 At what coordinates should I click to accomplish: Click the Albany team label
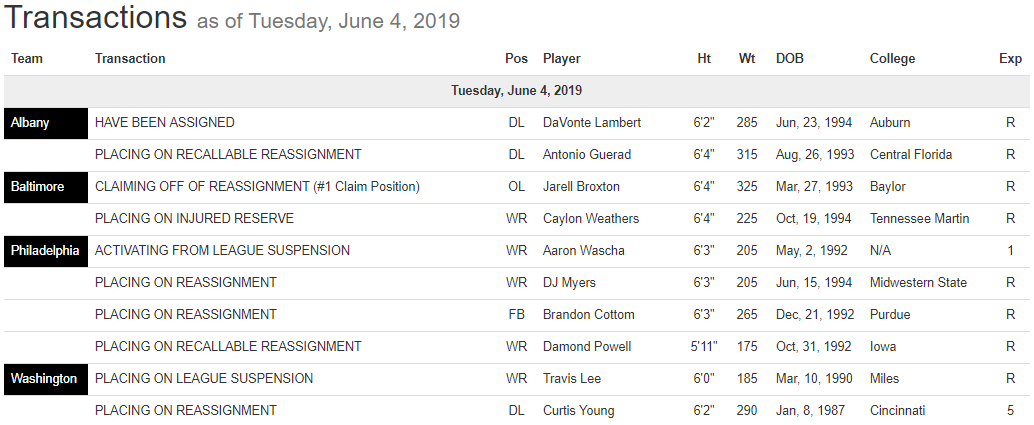pyautogui.click(x=30, y=123)
